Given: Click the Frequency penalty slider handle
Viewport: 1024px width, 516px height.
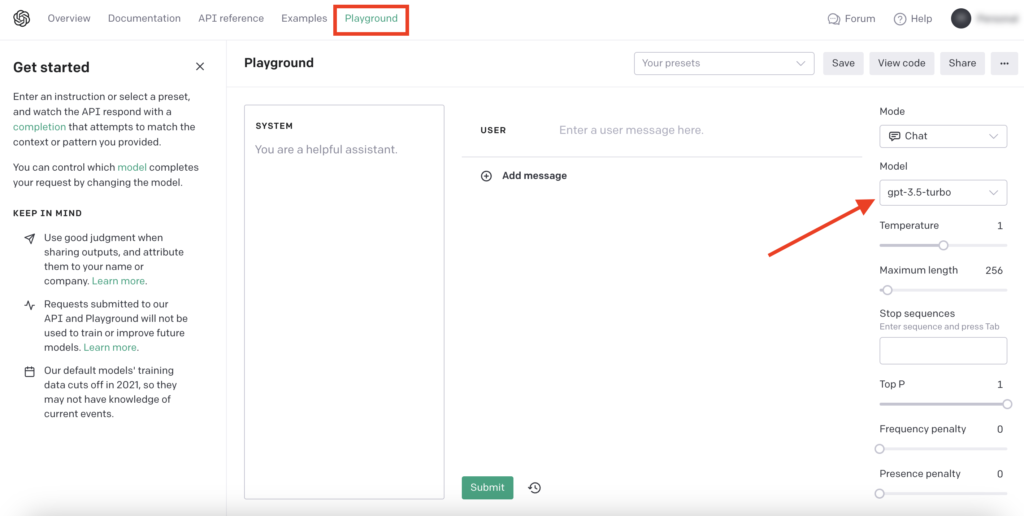Looking at the screenshot, I should tap(880, 449).
